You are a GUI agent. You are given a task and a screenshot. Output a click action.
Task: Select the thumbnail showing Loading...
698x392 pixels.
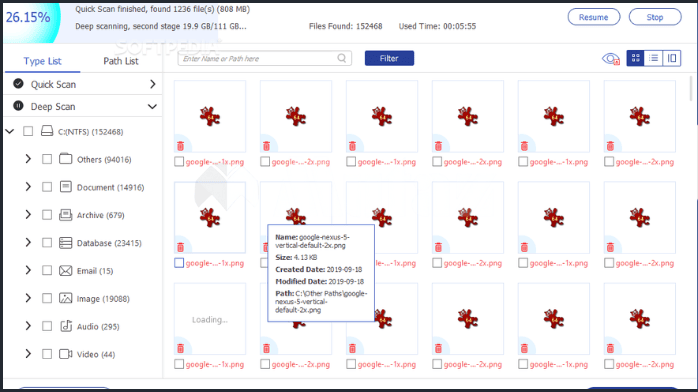tap(210, 319)
